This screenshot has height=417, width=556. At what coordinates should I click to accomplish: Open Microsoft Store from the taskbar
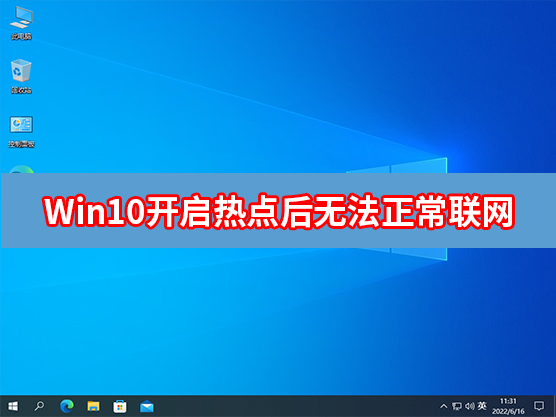(x=120, y=406)
